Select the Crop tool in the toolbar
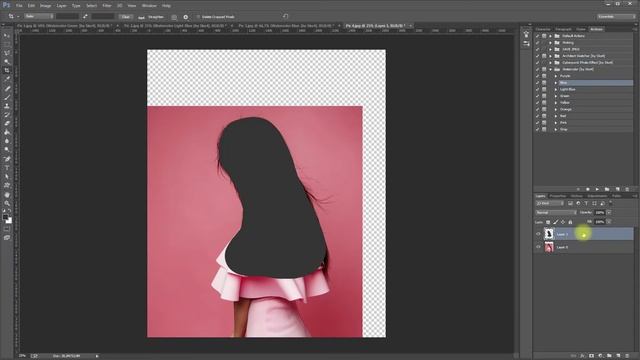 click(x=7, y=70)
